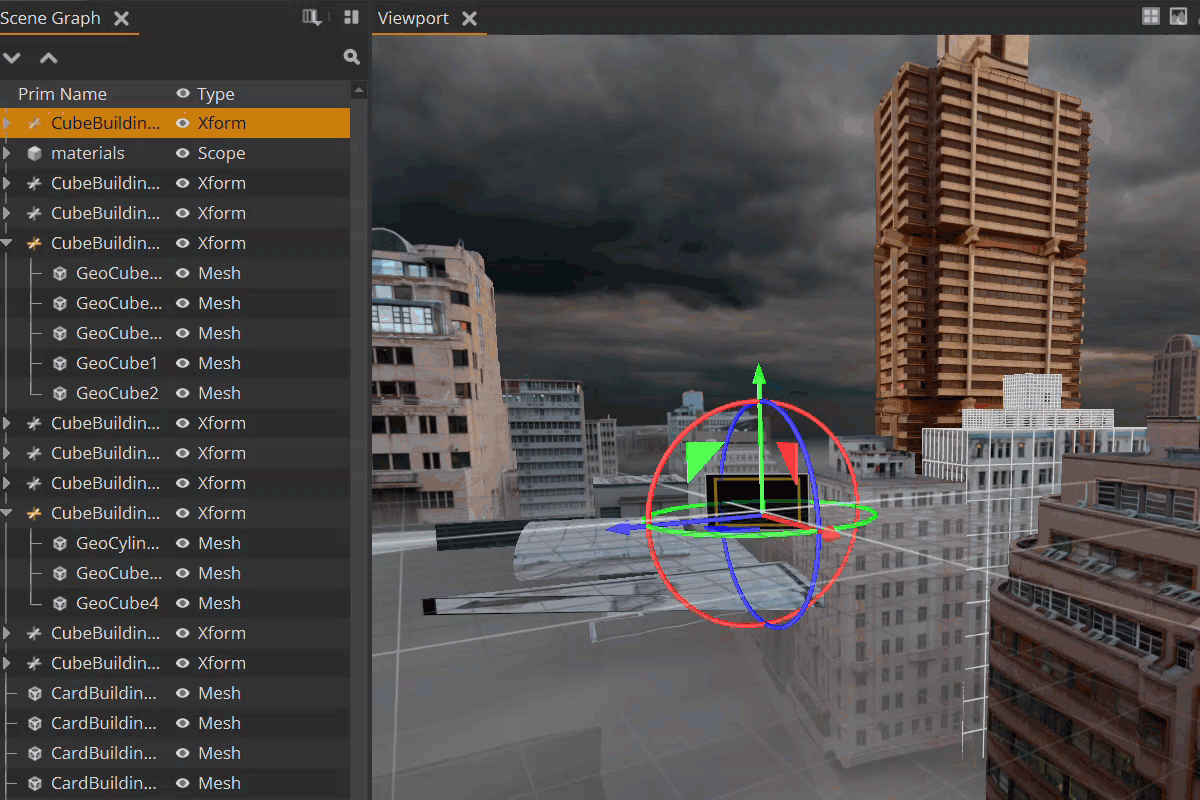Toggle the eye icon in the Type column header
This screenshot has height=800, width=1200.
tap(181, 93)
